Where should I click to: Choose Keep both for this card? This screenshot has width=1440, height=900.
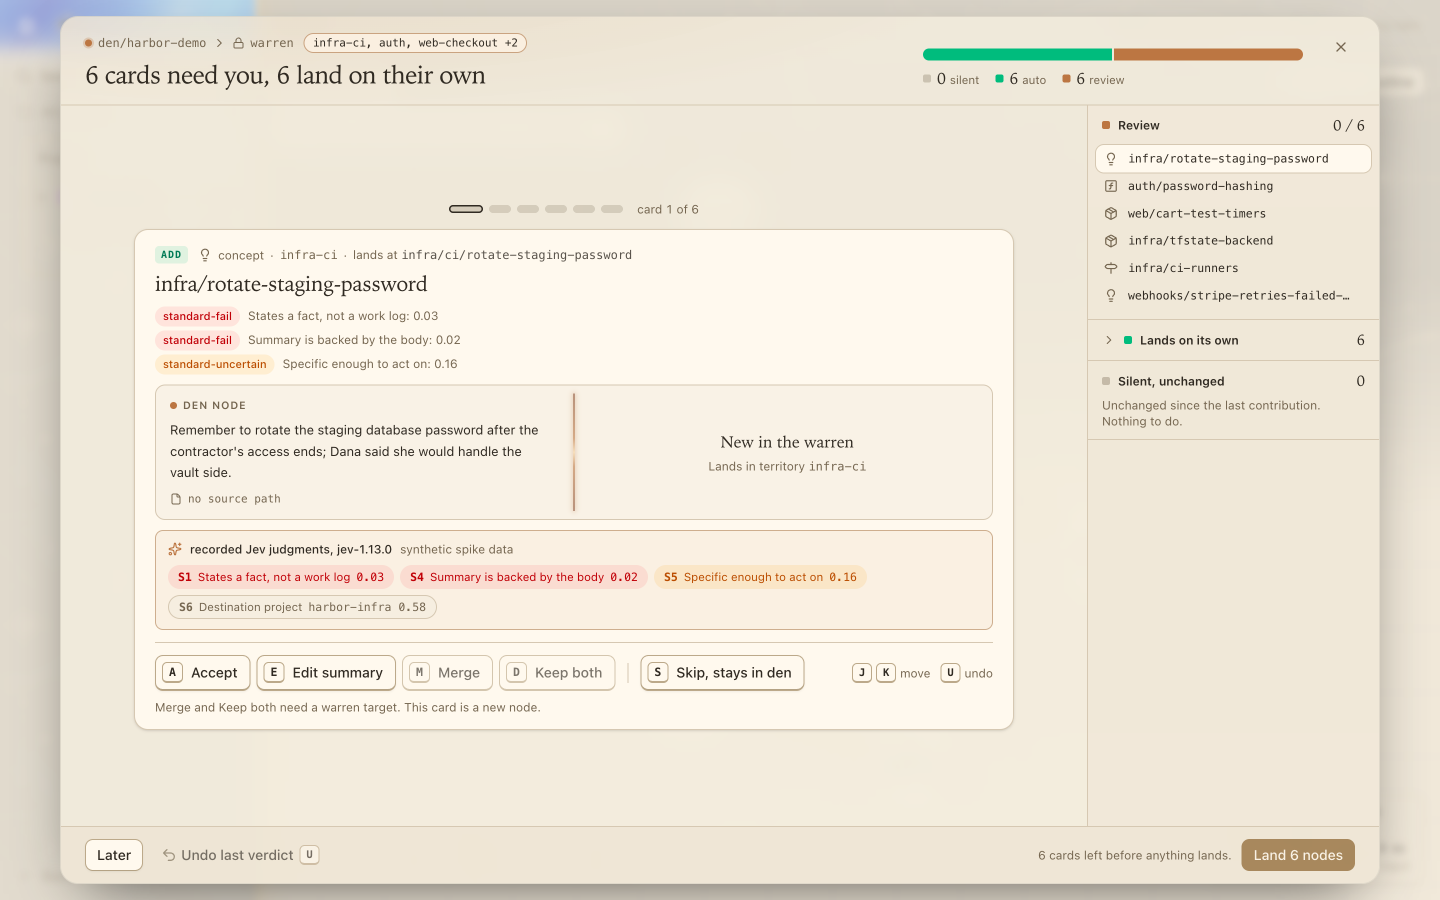click(x=557, y=673)
